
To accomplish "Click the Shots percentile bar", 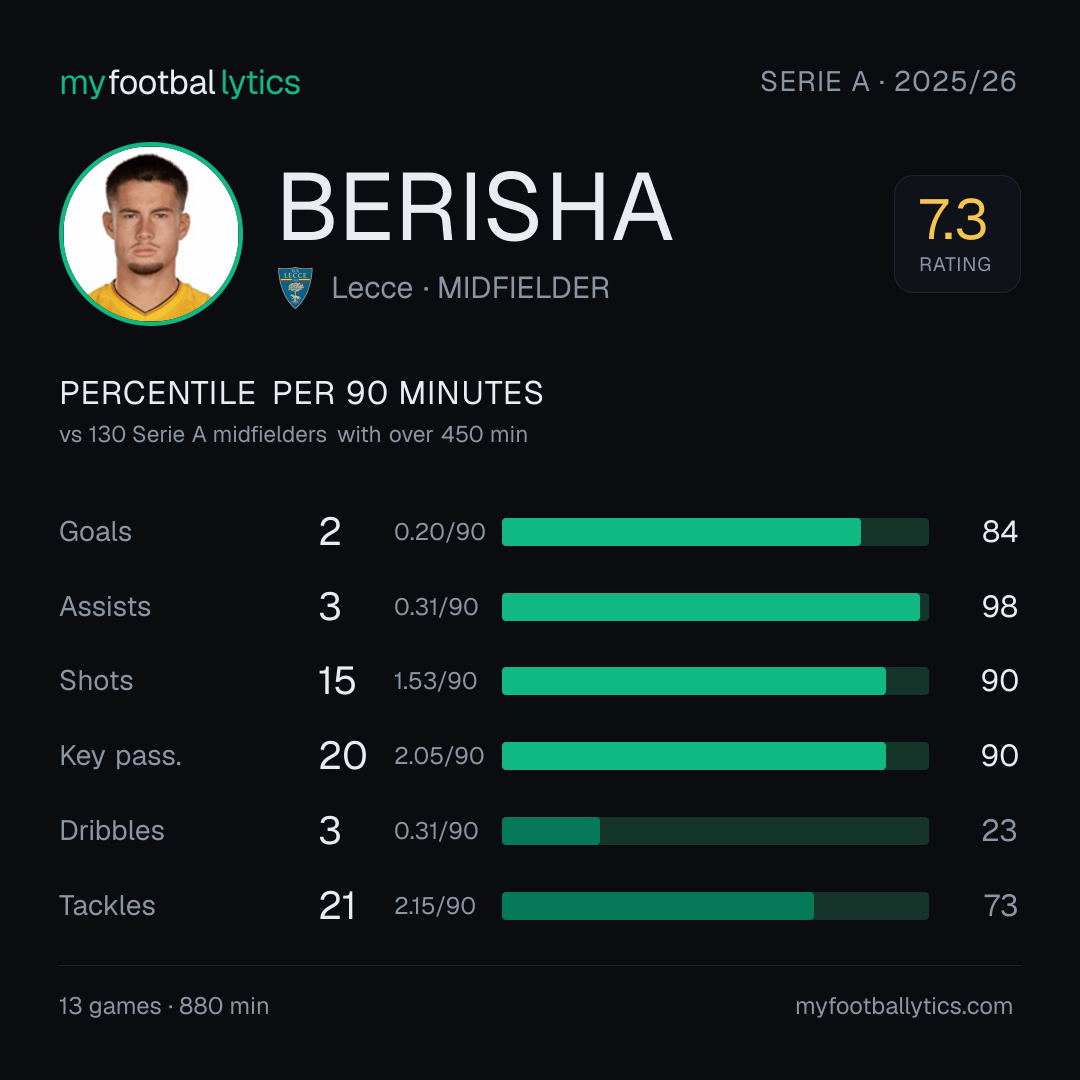I will pyautogui.click(x=715, y=681).
